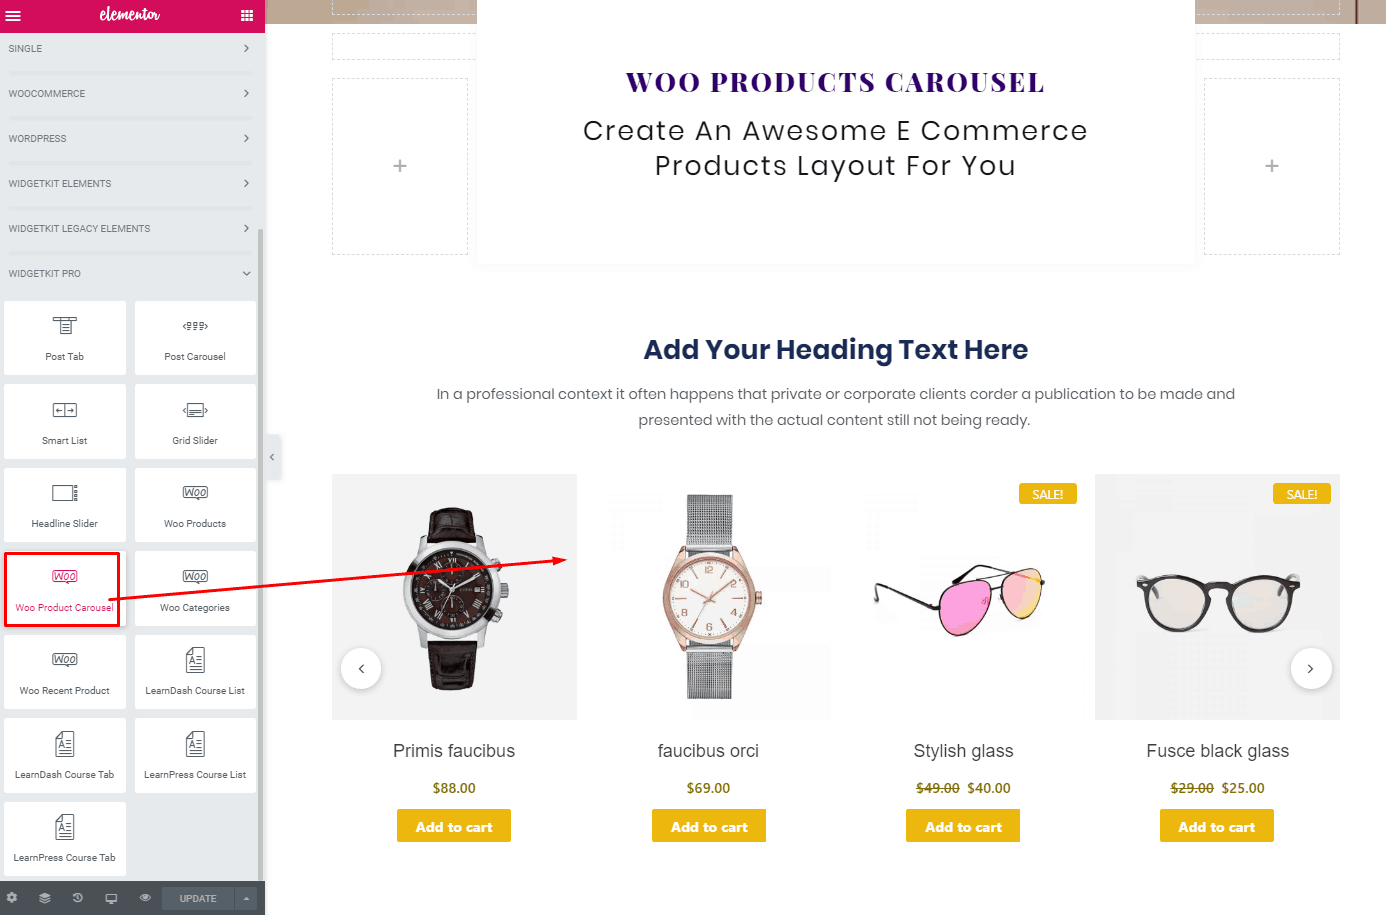Preview changes using the eye icon
The width and height of the screenshot is (1386, 915).
pyautogui.click(x=145, y=898)
